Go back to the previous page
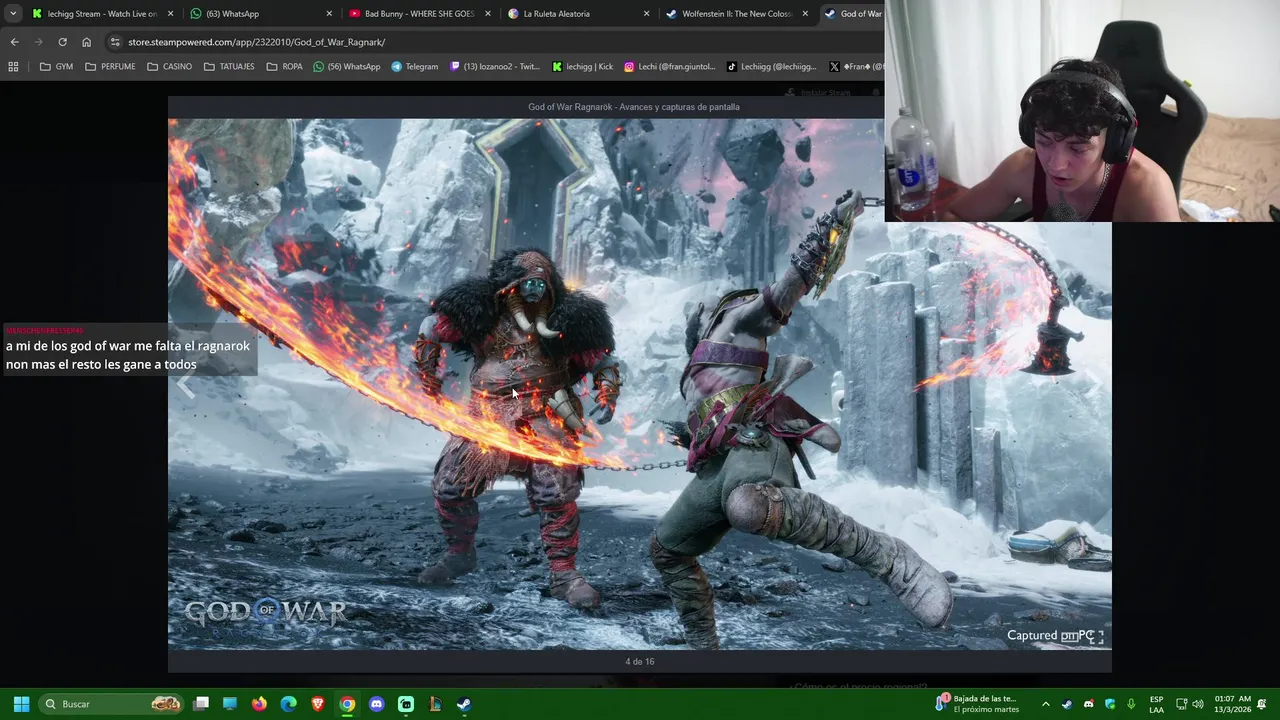This screenshot has width=1280, height=720. [14, 42]
